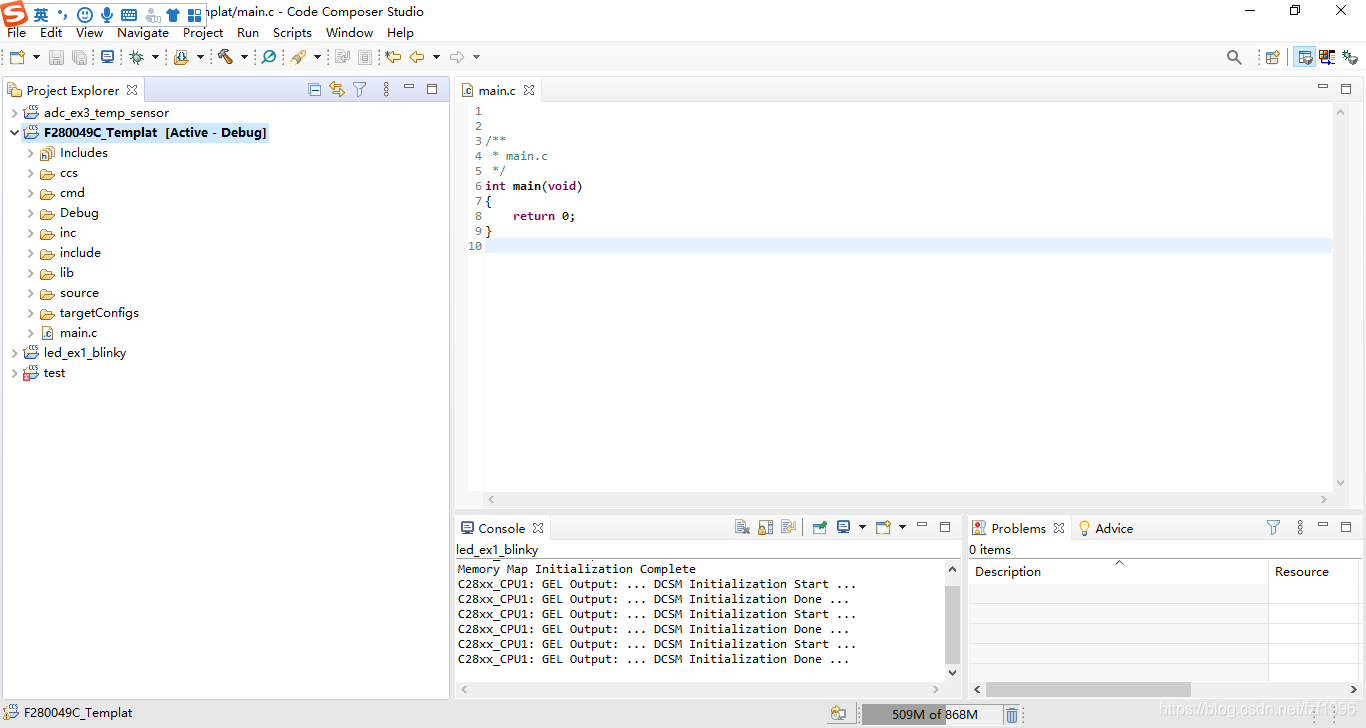Select main.c file in Project Explorer
The height and width of the screenshot is (728, 1366).
click(78, 333)
